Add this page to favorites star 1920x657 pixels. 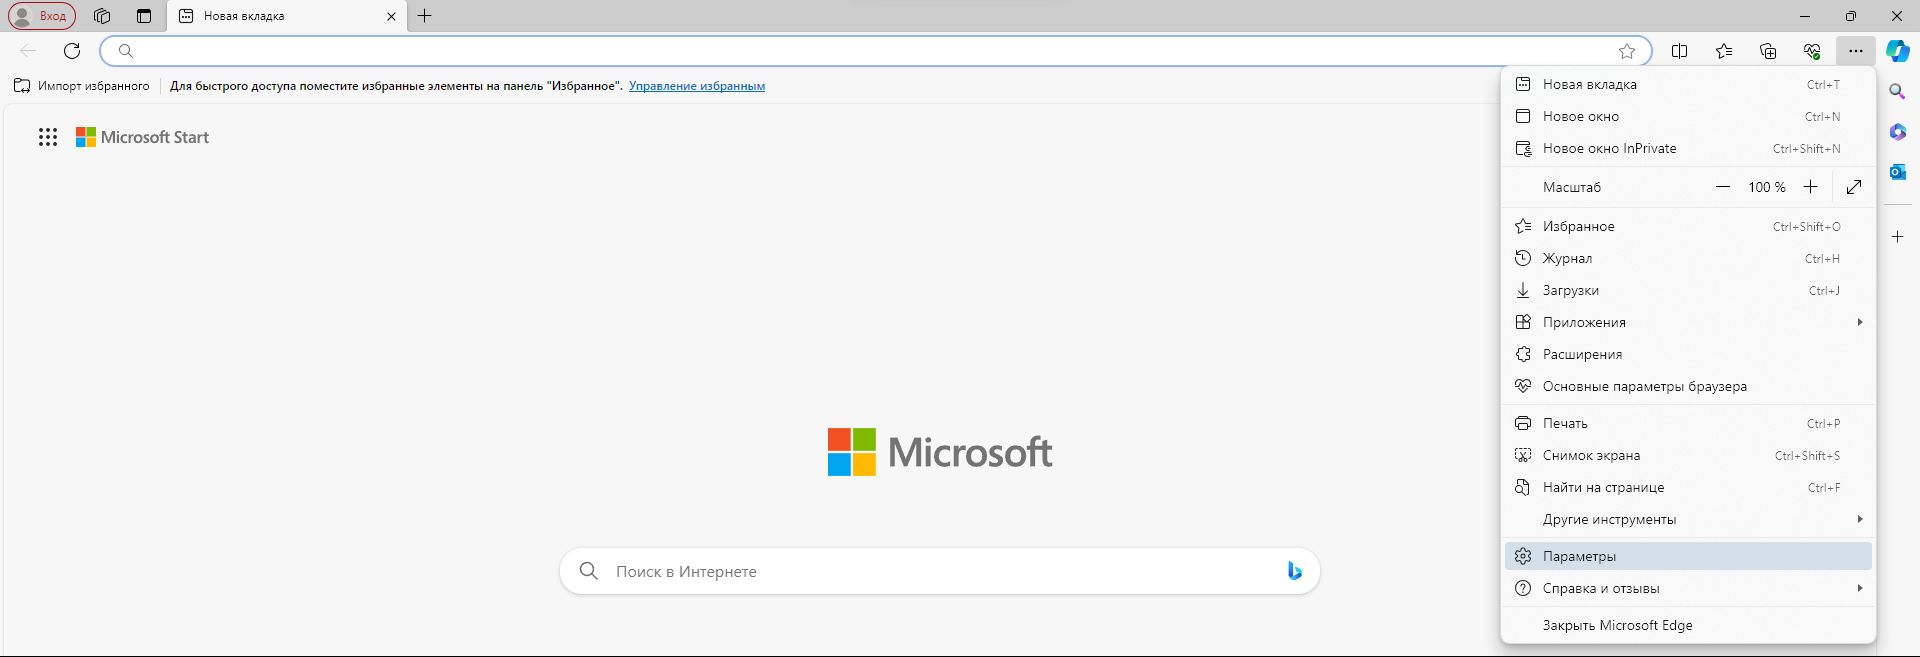tap(1627, 51)
